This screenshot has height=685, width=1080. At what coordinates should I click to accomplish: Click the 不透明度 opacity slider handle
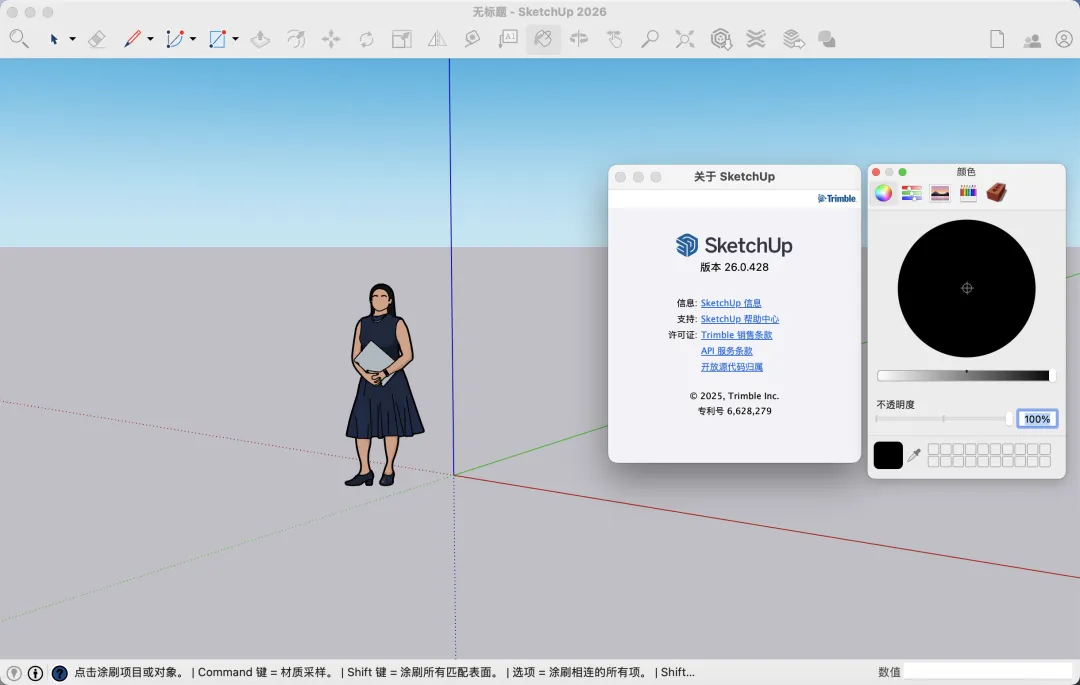pos(1009,419)
